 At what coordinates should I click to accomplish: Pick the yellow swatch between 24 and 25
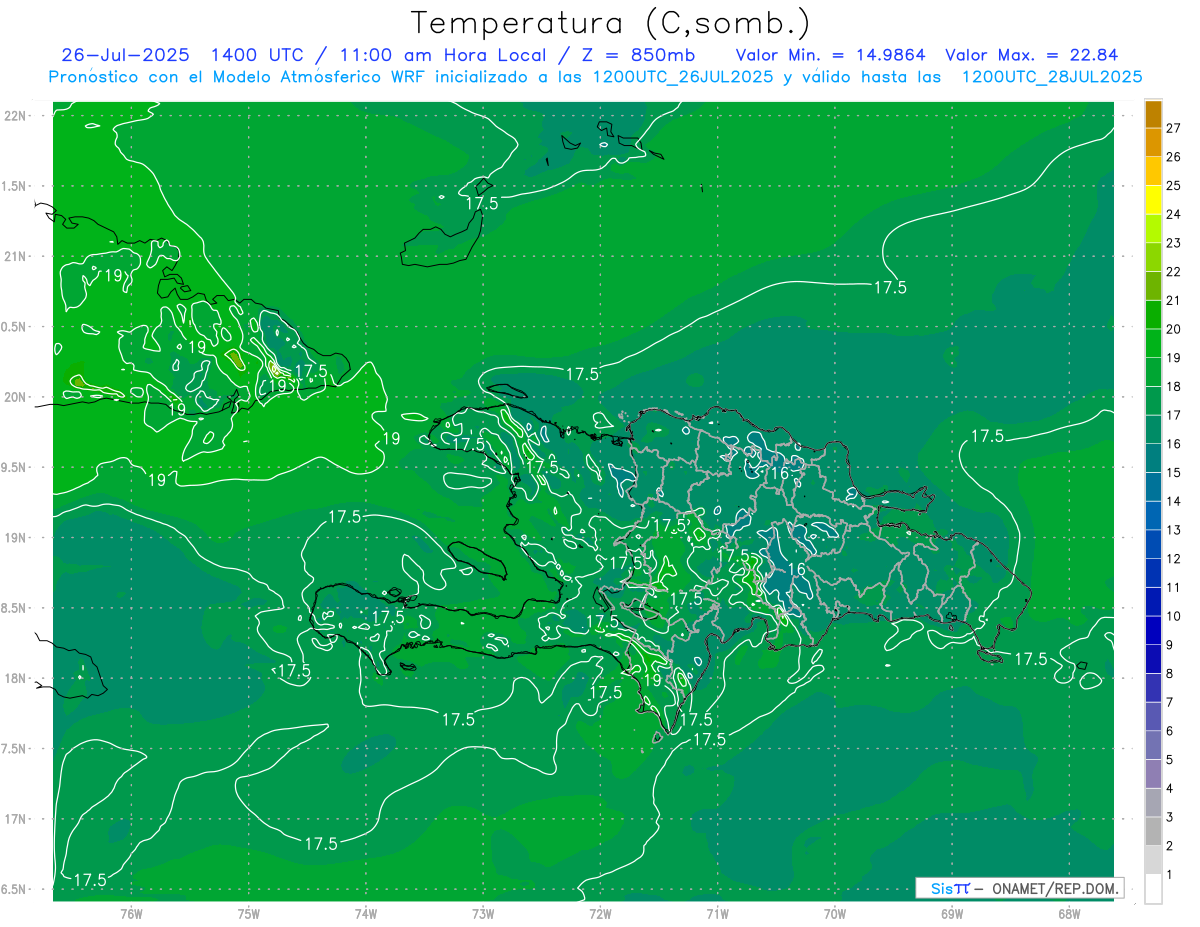(x=1153, y=200)
